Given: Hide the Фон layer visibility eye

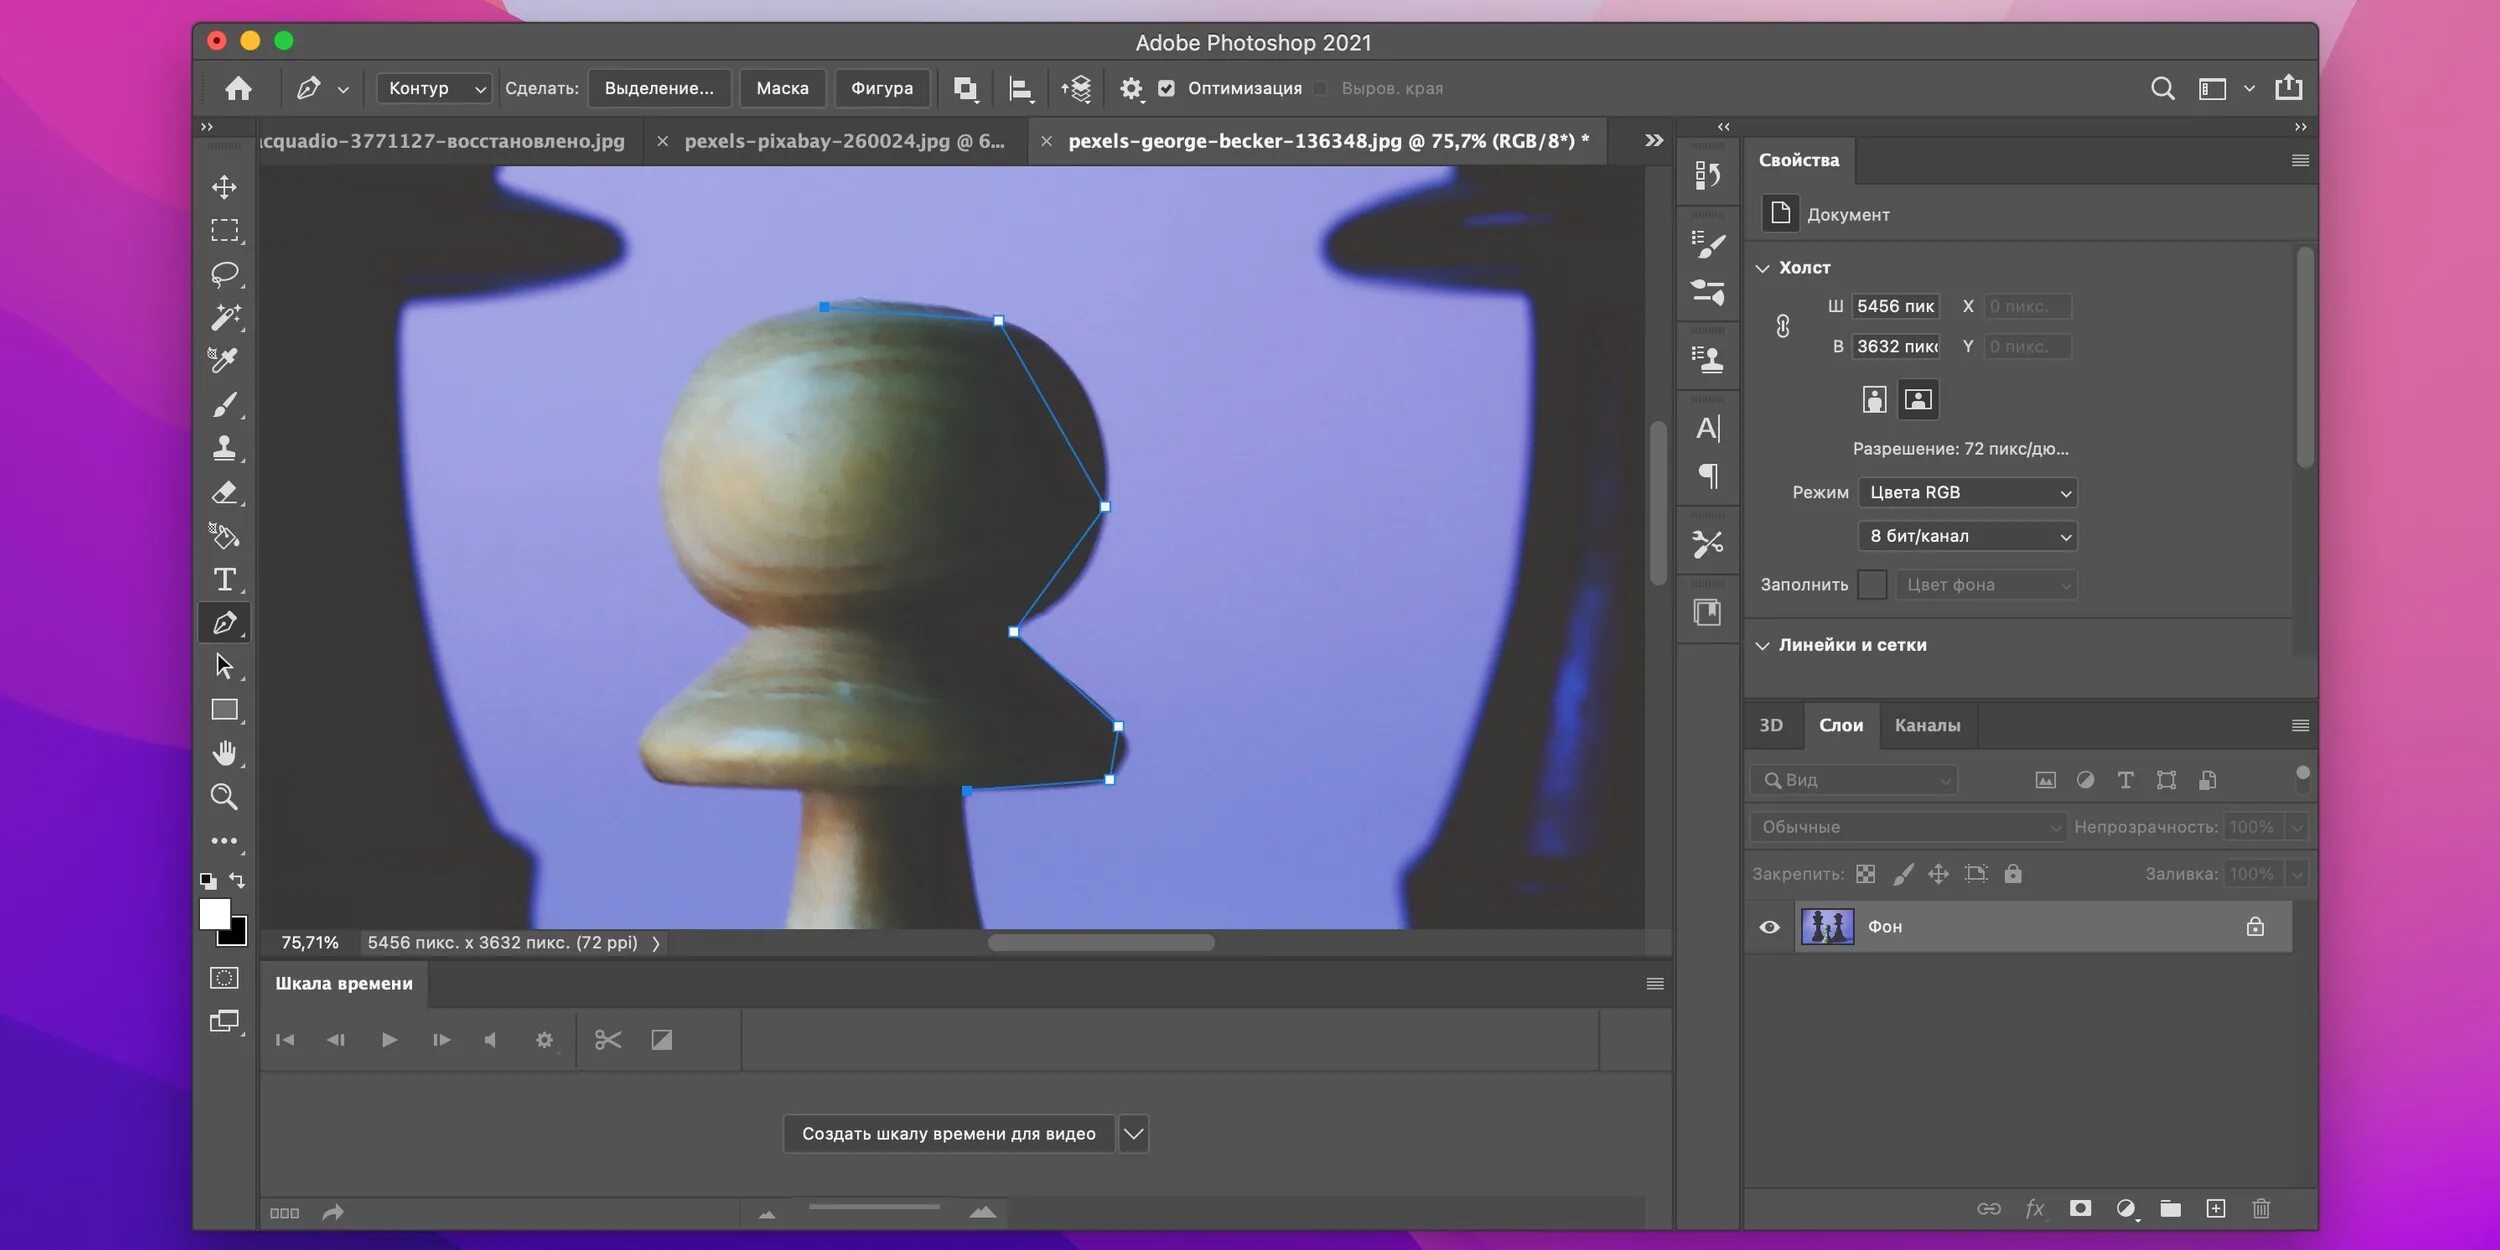Looking at the screenshot, I should coord(1769,927).
